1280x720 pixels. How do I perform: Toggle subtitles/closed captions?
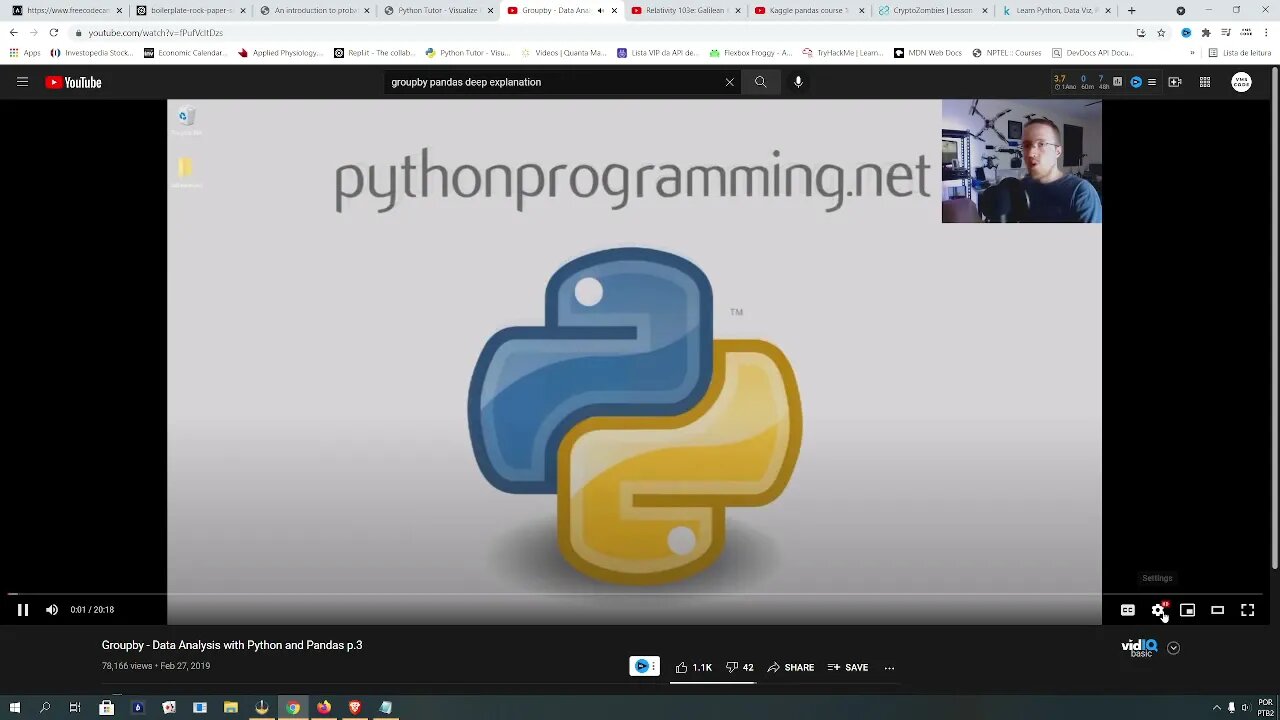[1128, 610]
